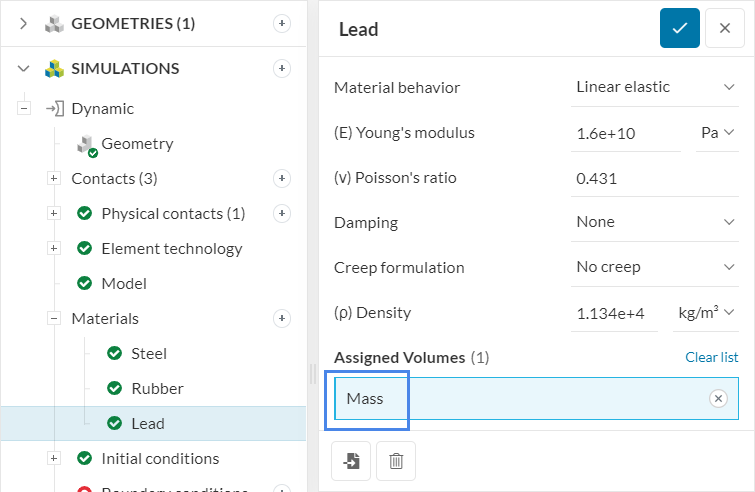
Task: Add a new geometry with plus icon
Action: coord(282,24)
